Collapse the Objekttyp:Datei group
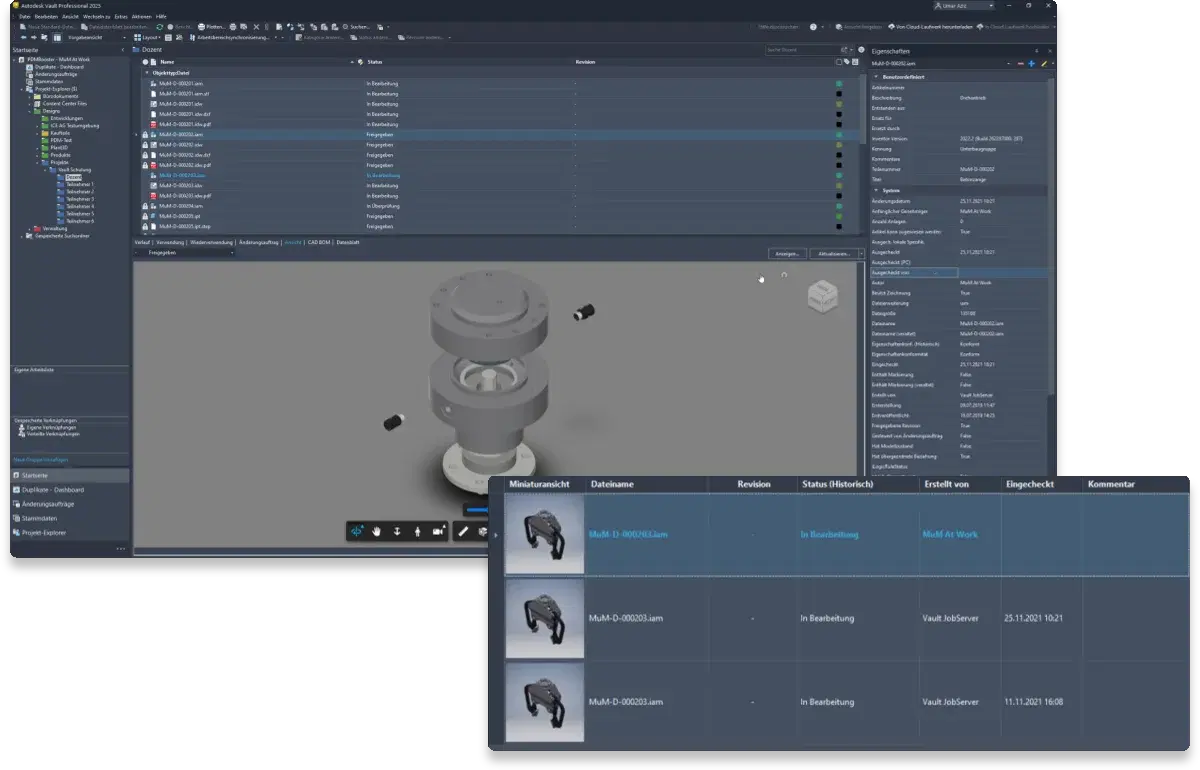 click(146, 73)
